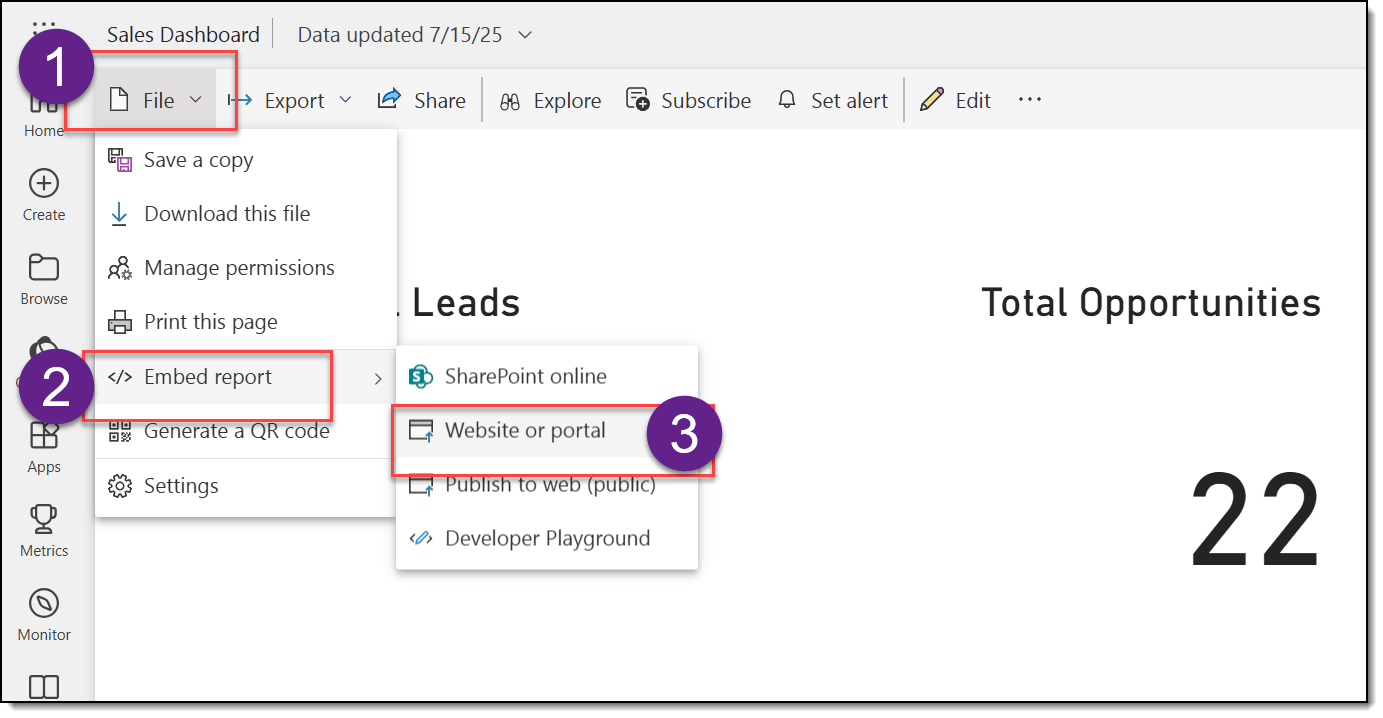Click the Create plus icon in sidebar
The width and height of the screenshot is (1383, 718).
[44, 183]
